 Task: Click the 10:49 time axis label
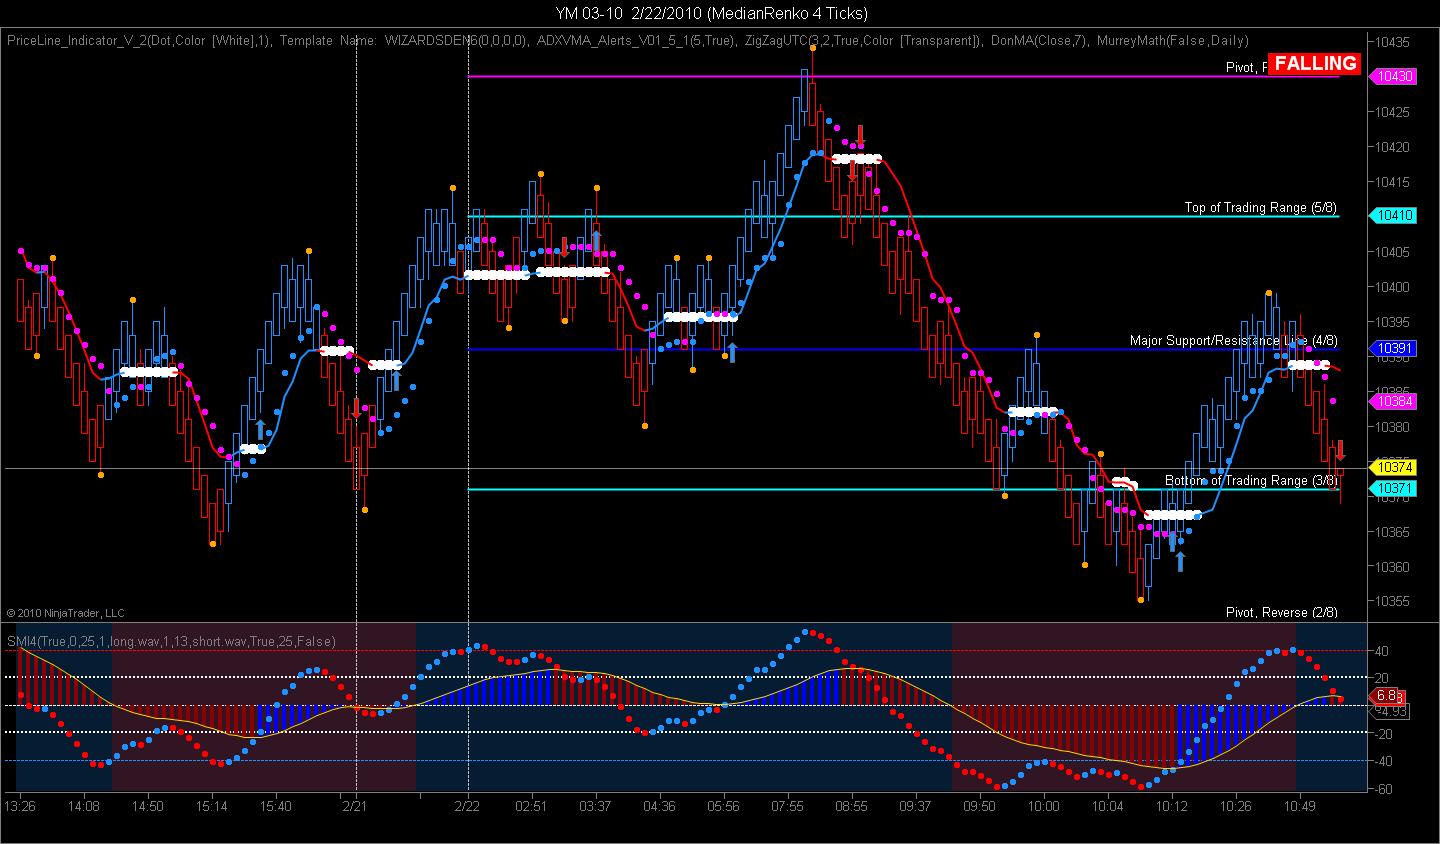pos(1299,806)
